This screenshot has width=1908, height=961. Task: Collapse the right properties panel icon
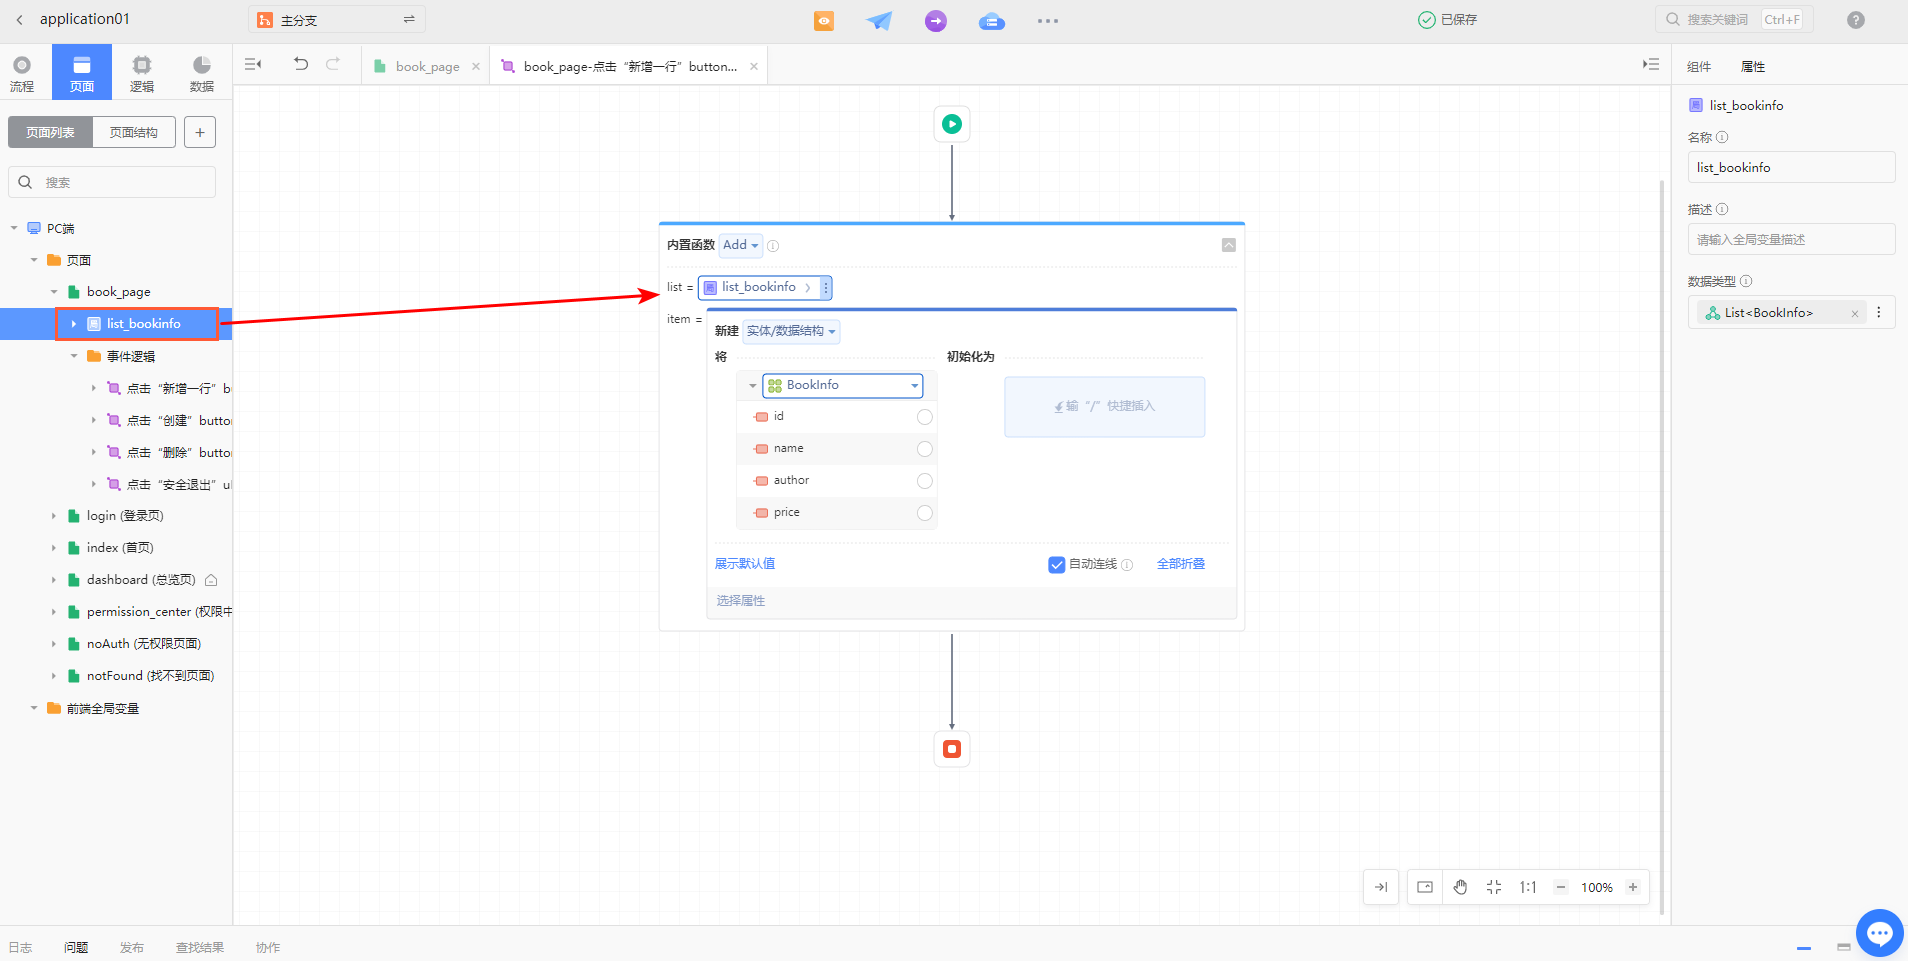(1651, 64)
